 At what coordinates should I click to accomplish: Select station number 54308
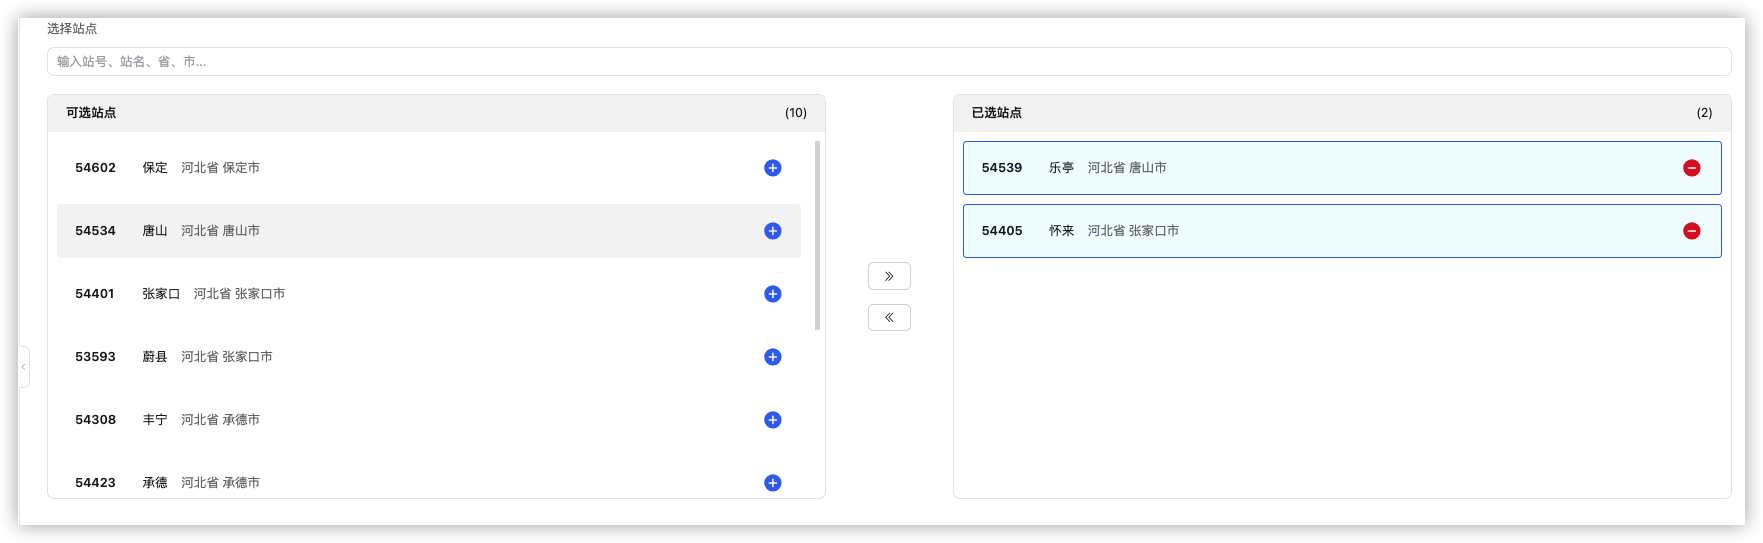click(x=95, y=420)
